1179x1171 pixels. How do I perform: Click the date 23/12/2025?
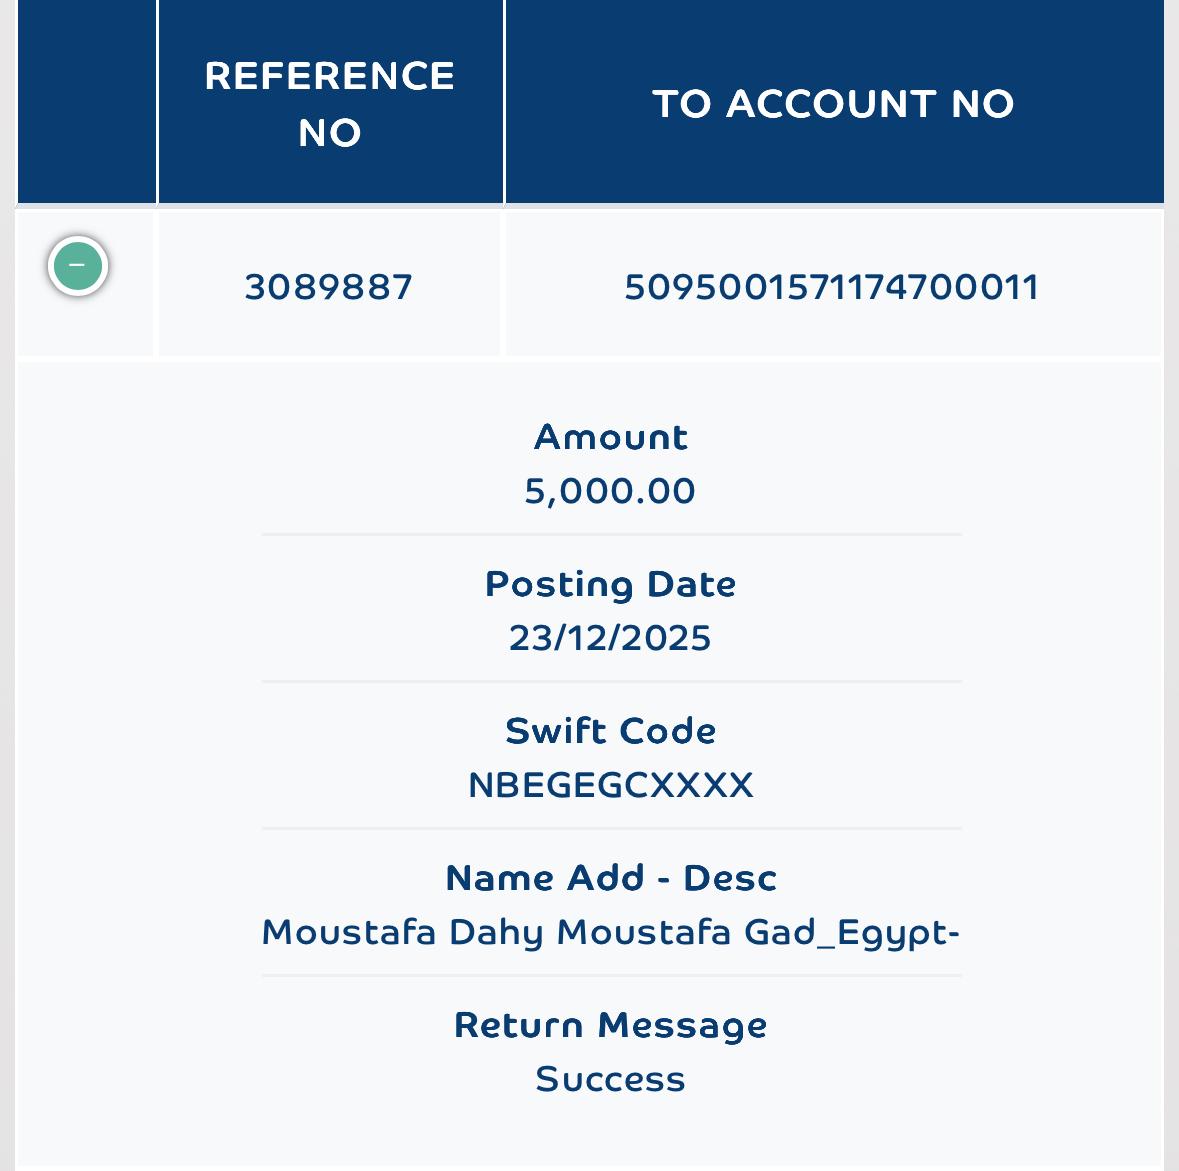coord(610,638)
